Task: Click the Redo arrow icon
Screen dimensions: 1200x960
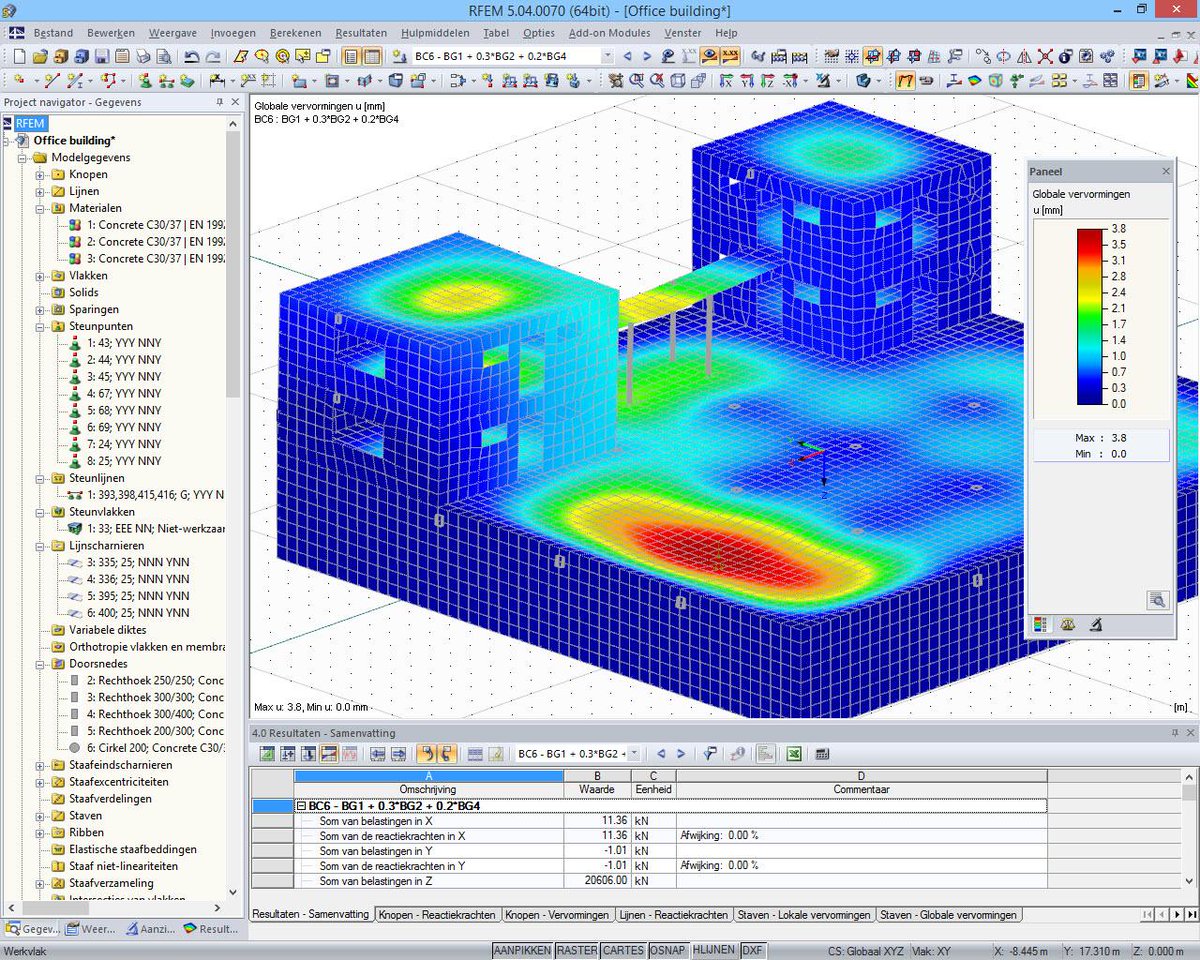Action: (x=212, y=57)
